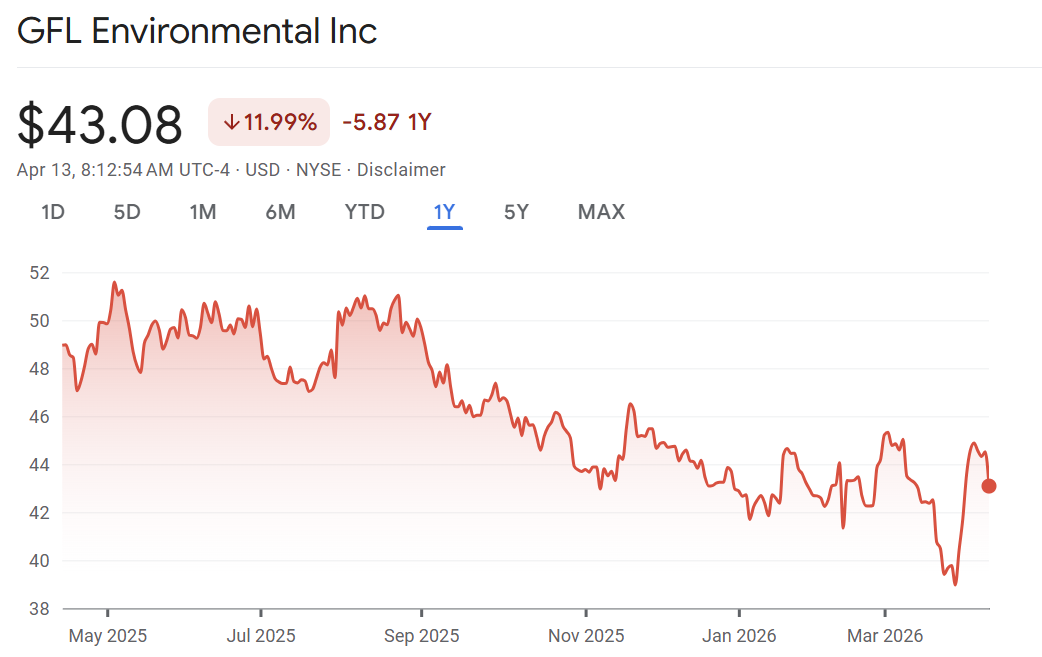The height and width of the screenshot is (657, 1042).
Task: Click the Nov 2025 axis label
Action: pos(587,636)
